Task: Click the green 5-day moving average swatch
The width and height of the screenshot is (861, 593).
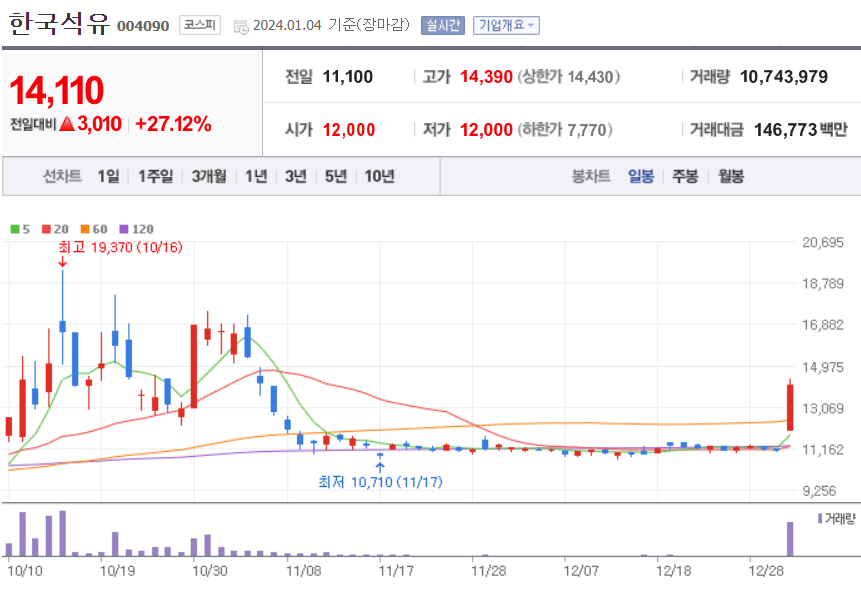Action: (x=15, y=229)
